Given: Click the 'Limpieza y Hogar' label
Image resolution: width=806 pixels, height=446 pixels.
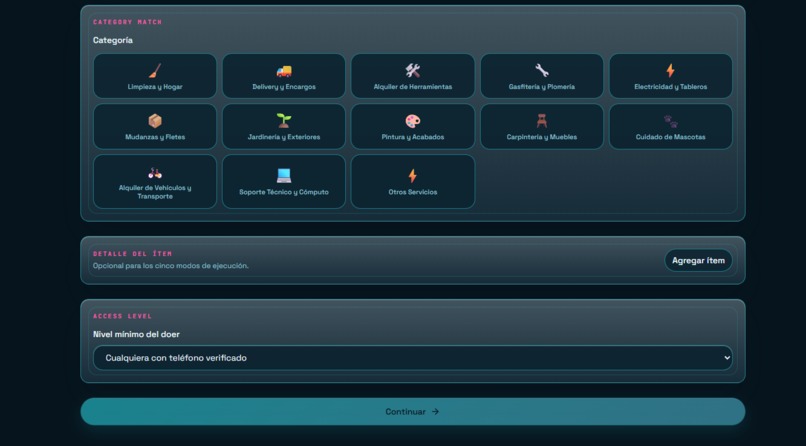Looking at the screenshot, I should 155,87.
